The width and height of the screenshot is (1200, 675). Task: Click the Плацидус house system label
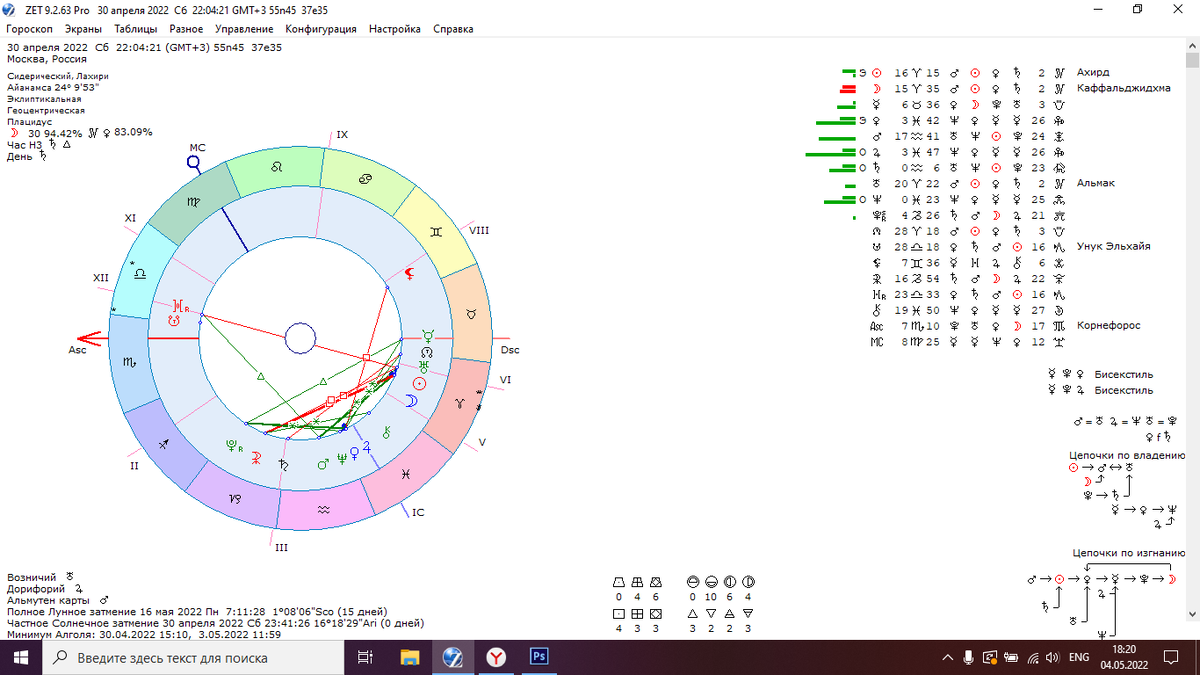click(x=29, y=121)
